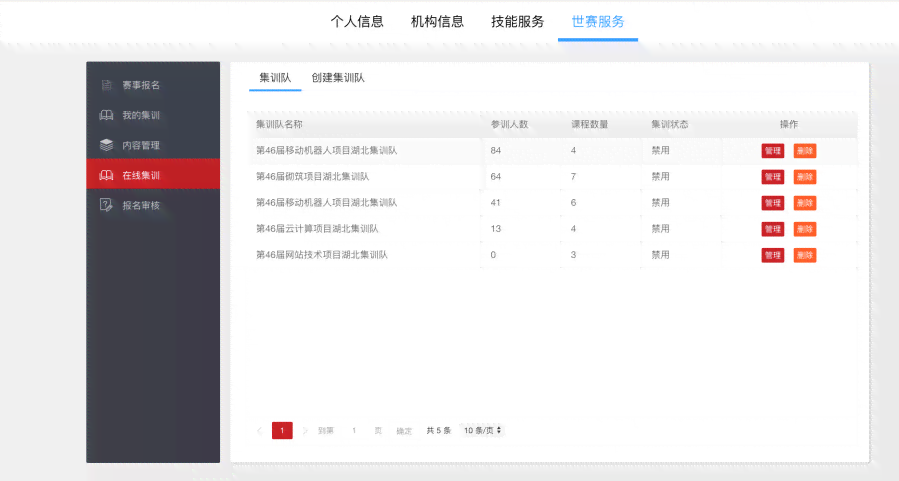Click 管理 for 第46届网站技术项目湖北集训队
This screenshot has height=481, width=899.
coord(772,255)
